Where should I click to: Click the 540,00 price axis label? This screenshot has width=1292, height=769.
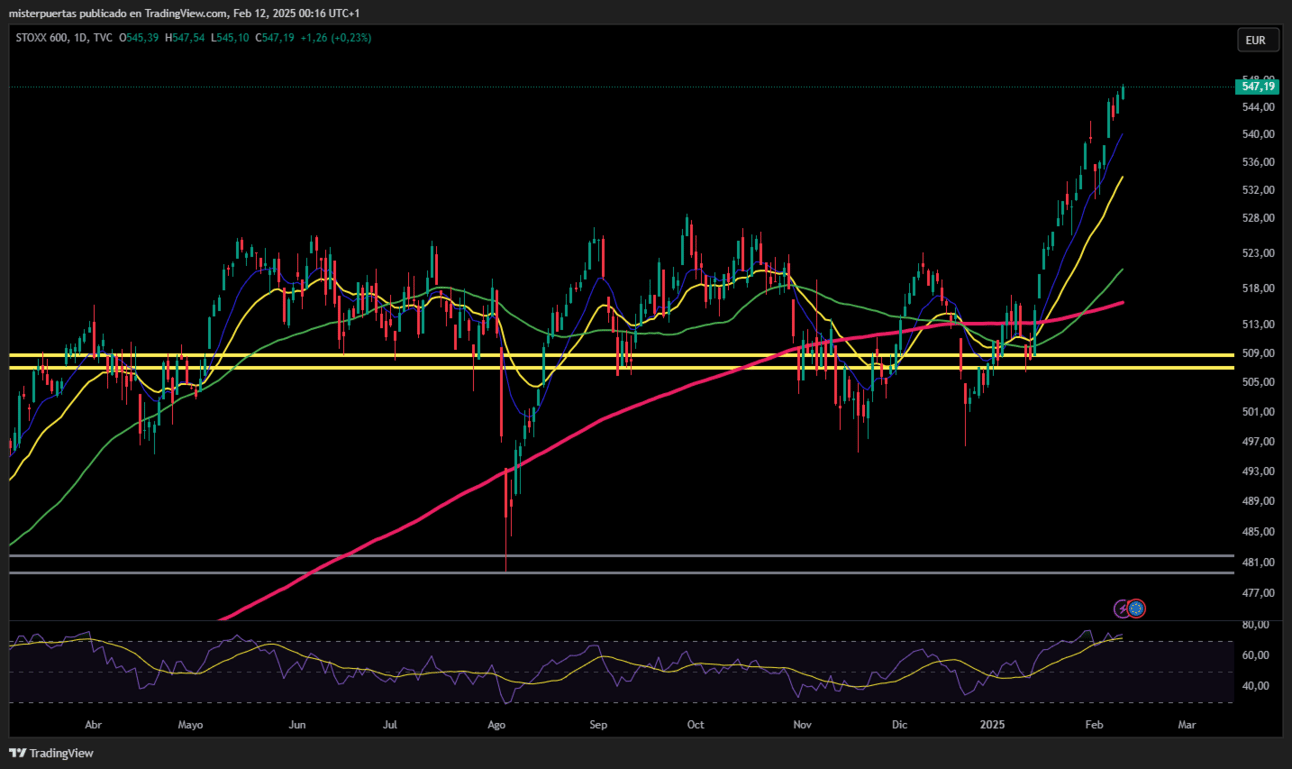pos(1258,134)
